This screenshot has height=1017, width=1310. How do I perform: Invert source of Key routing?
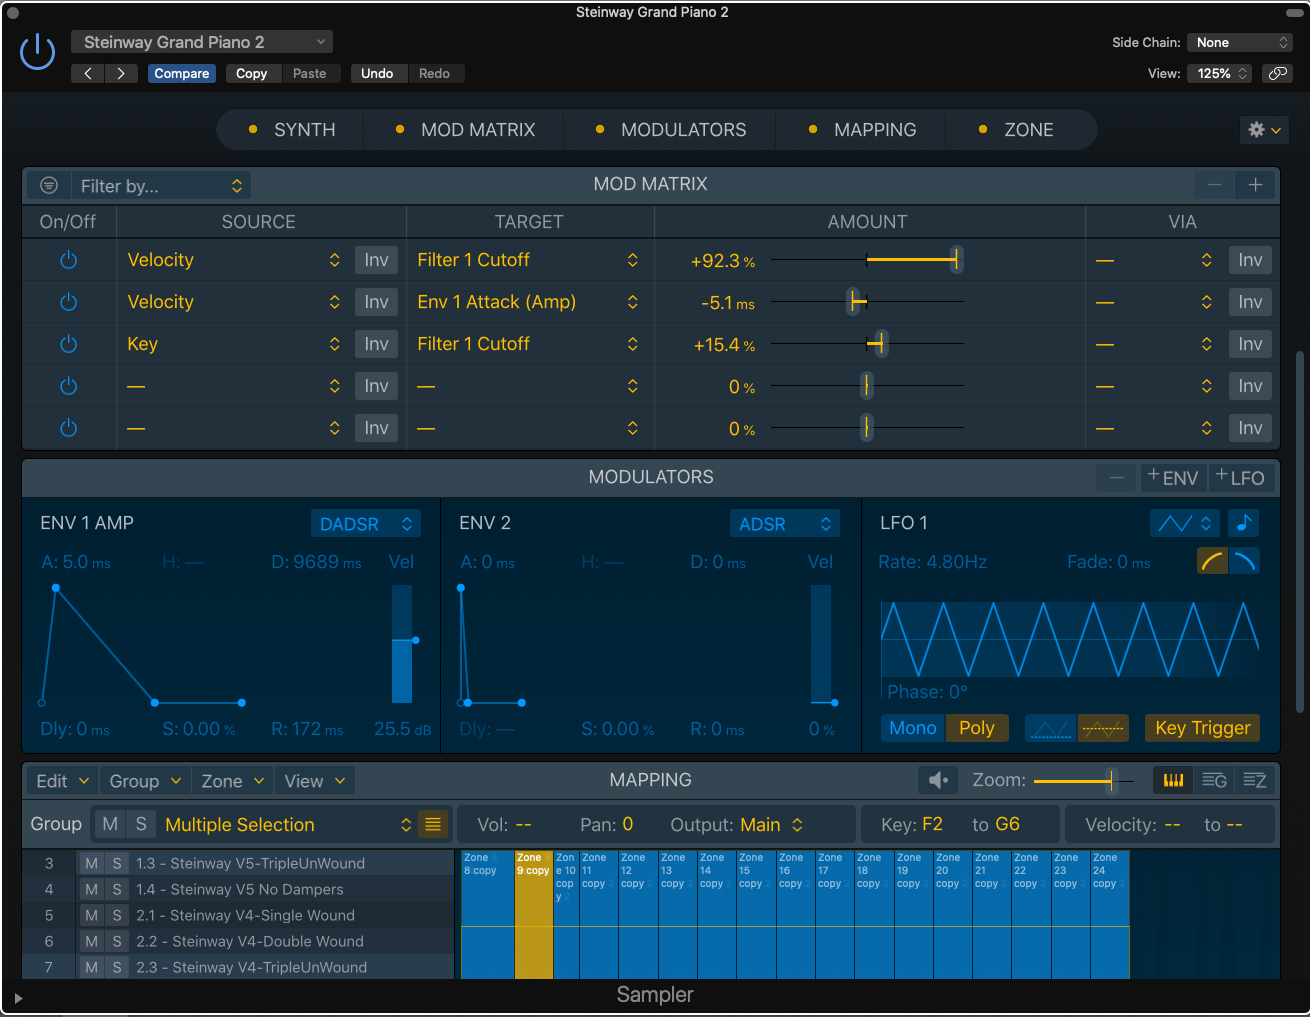[x=376, y=344]
